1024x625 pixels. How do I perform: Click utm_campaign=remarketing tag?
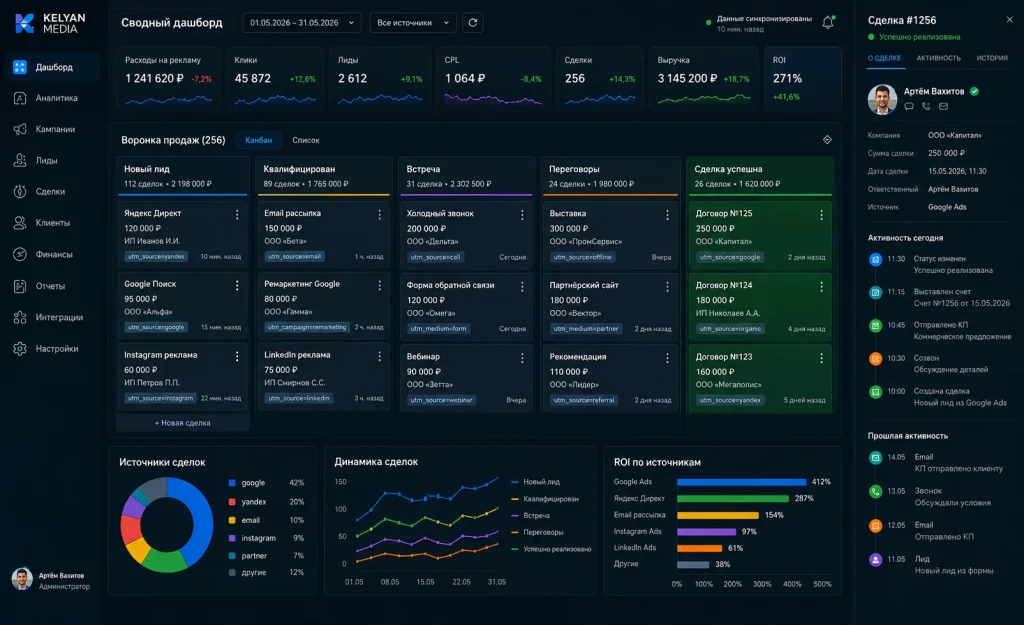coord(307,327)
